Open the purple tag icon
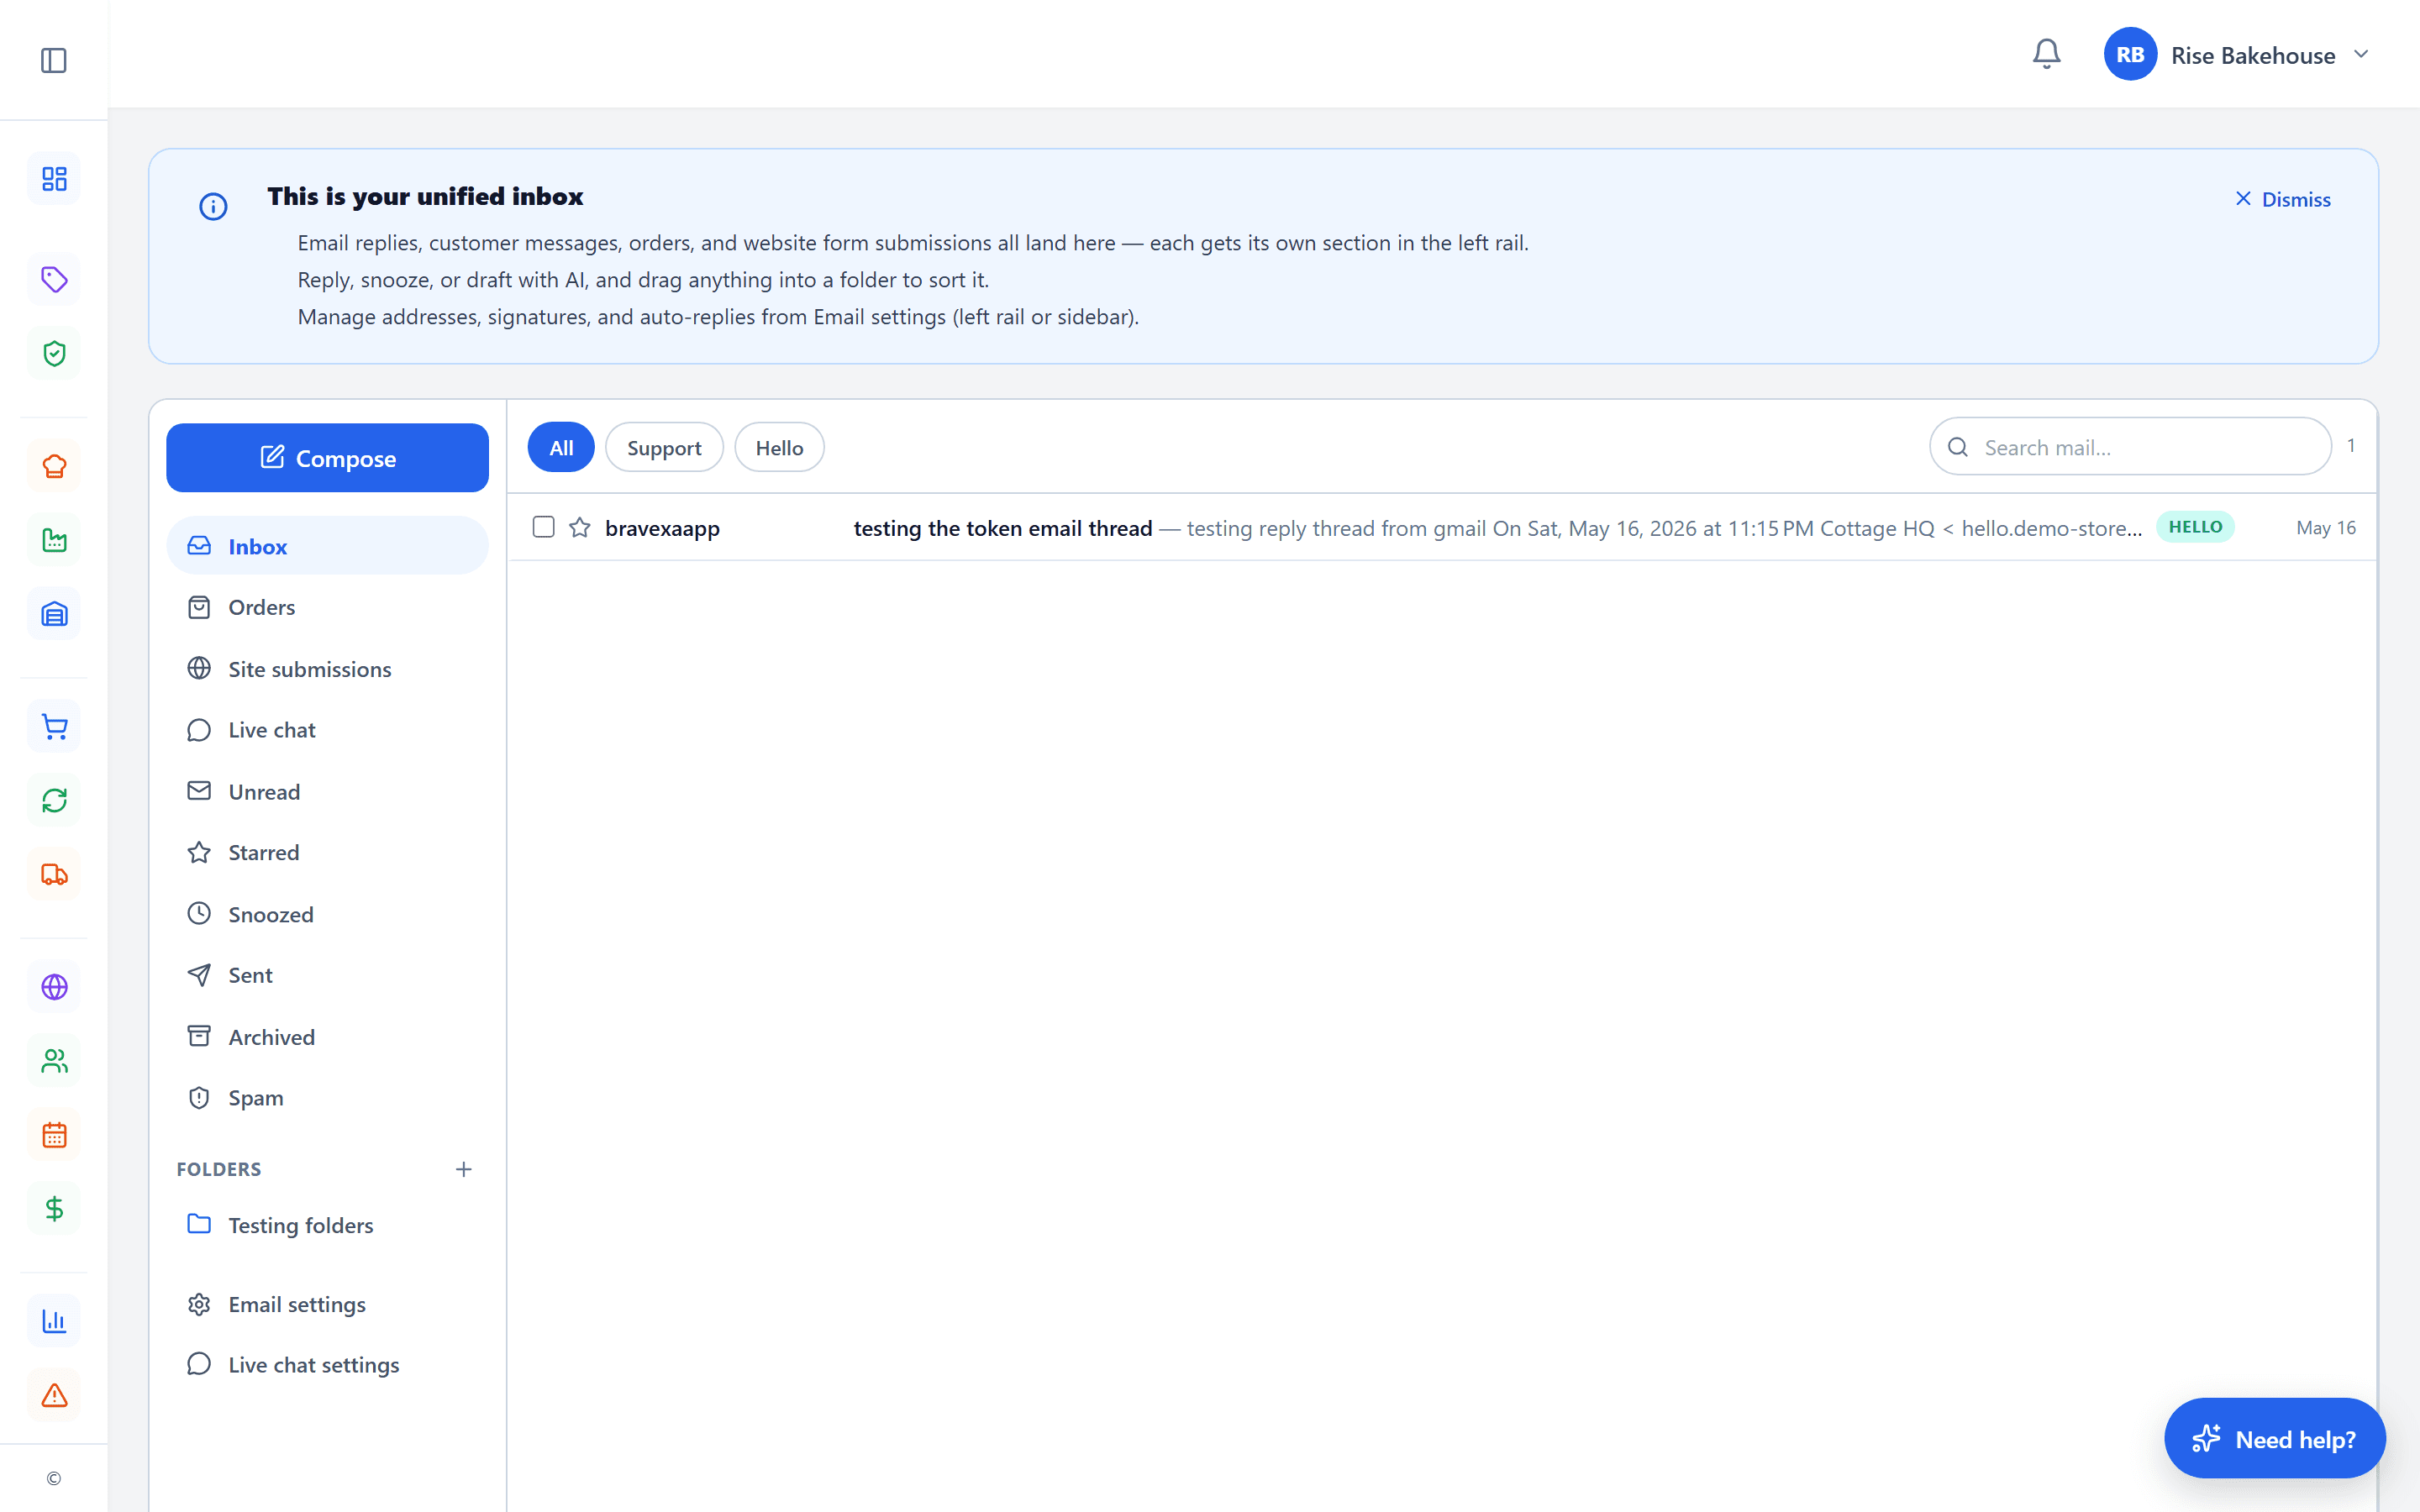The width and height of the screenshot is (2420, 1512). coord(54,279)
